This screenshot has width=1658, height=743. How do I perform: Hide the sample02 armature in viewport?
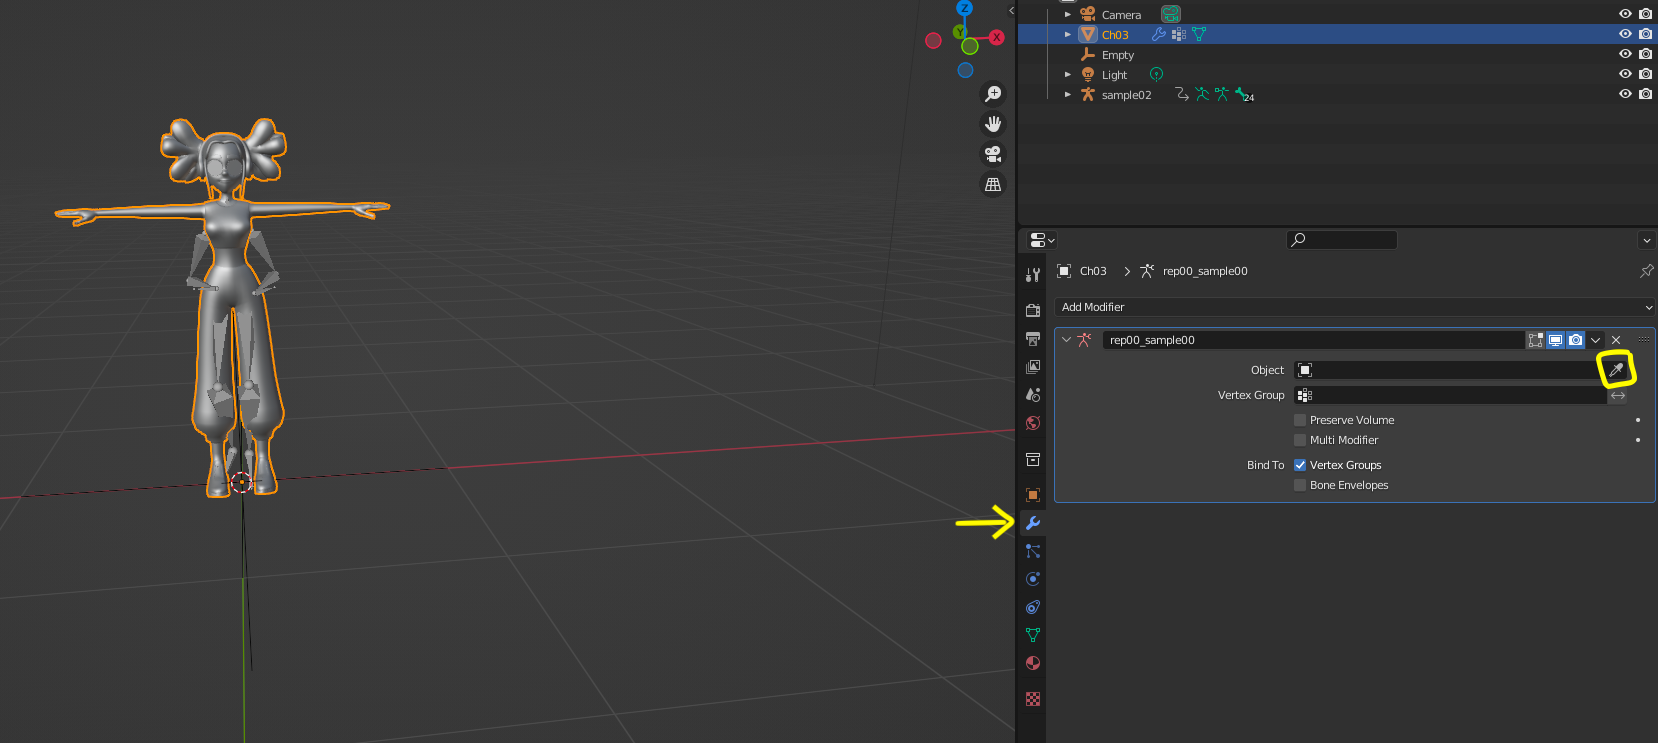click(1625, 94)
